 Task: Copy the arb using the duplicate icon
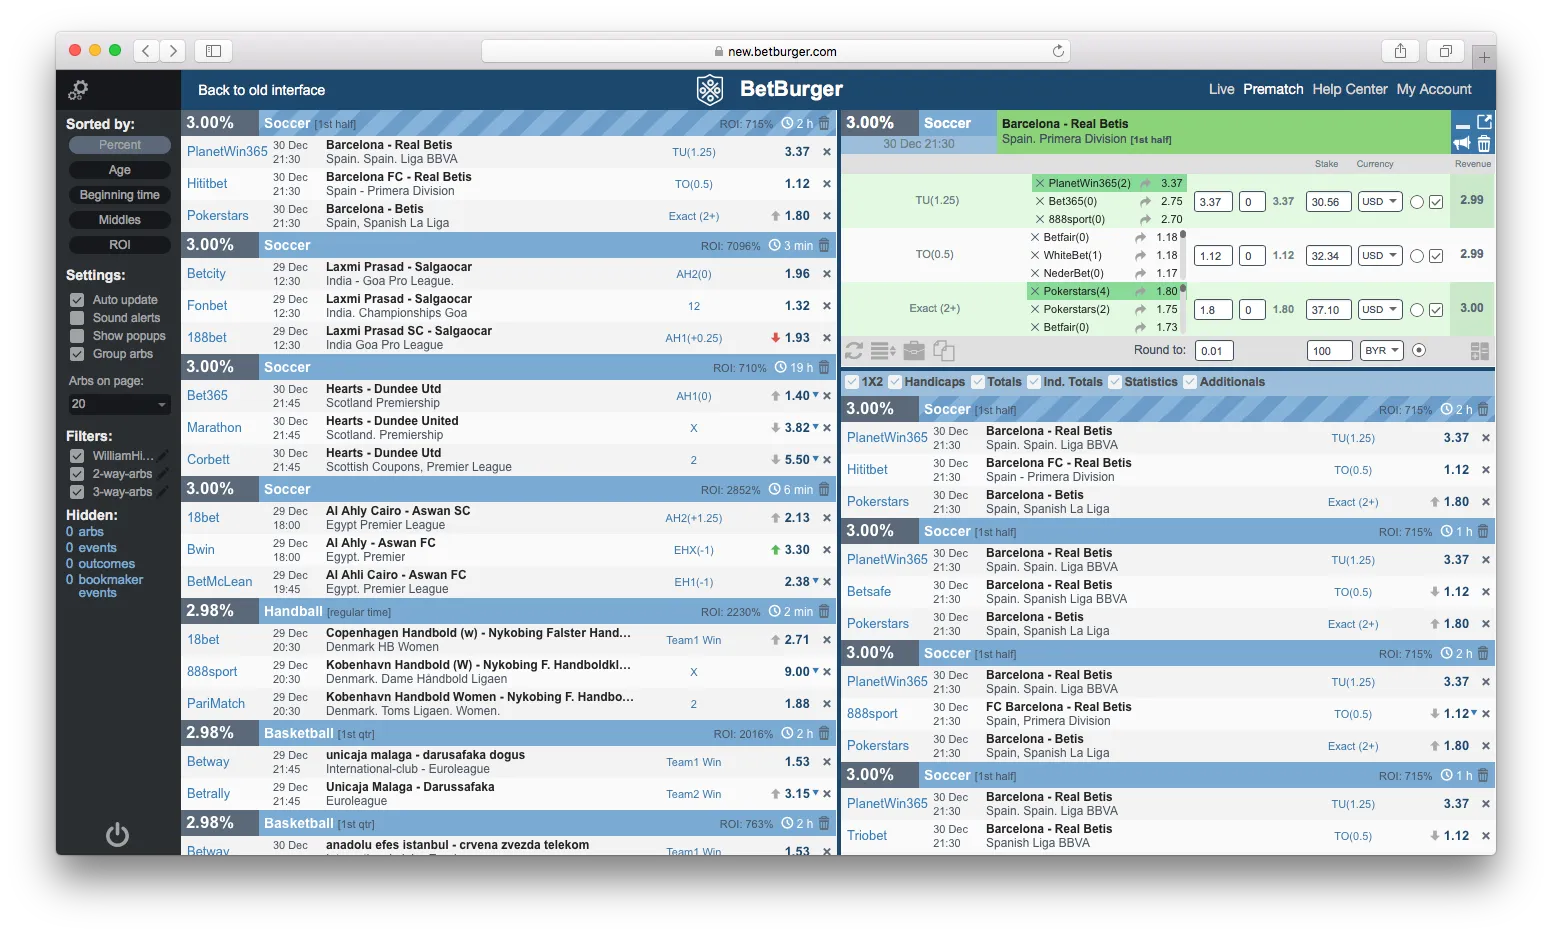[x=943, y=351]
